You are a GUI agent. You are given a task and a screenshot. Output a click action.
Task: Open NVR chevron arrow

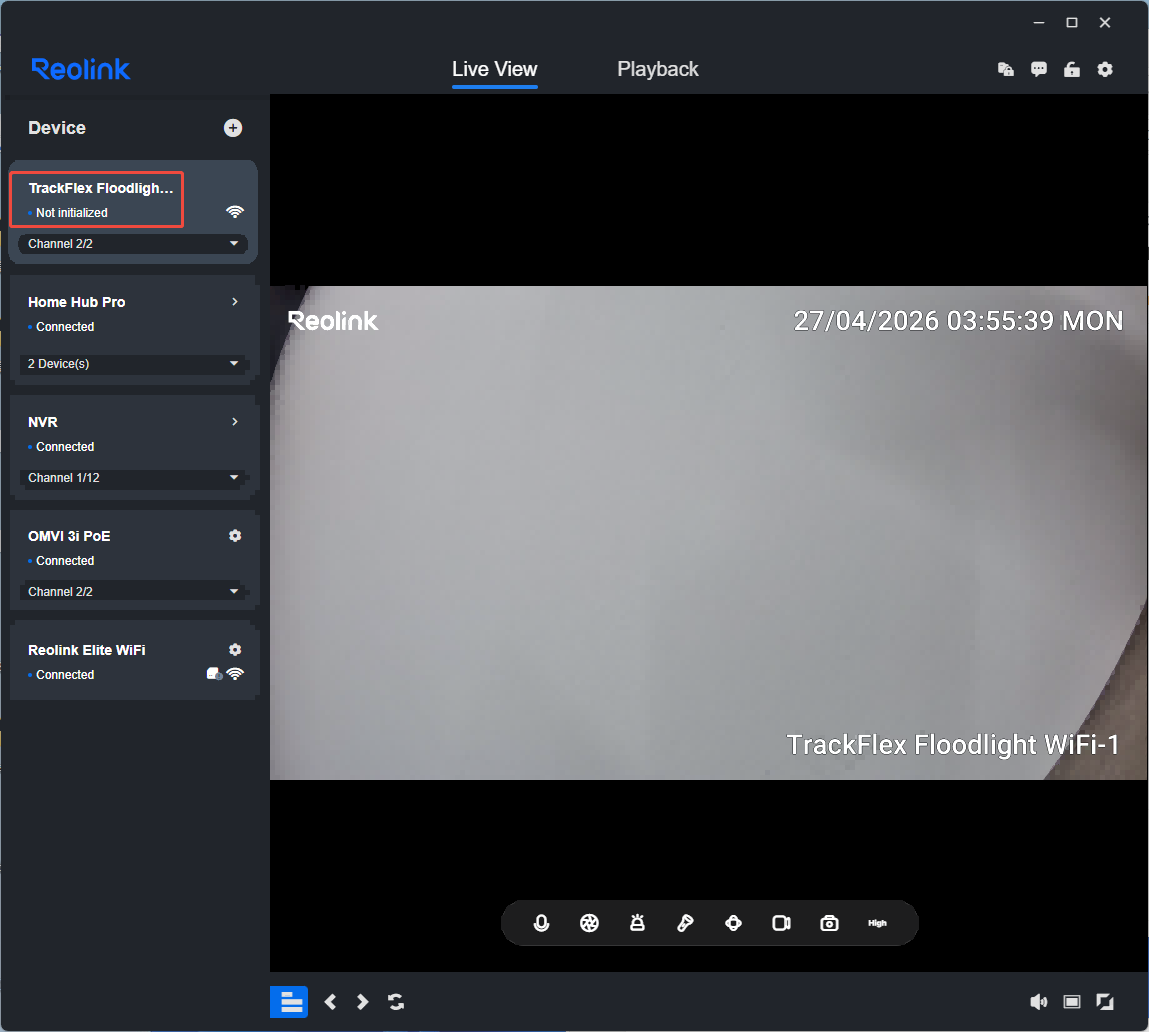(234, 422)
